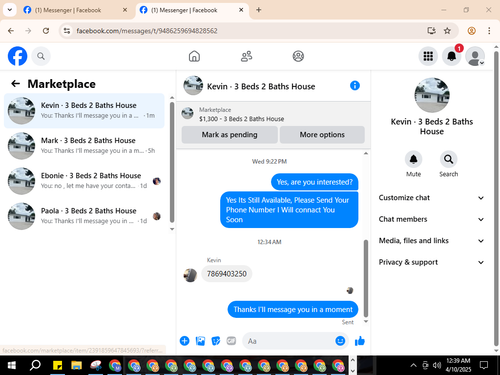Close the first Messenger tab
Screen dimensions: 500x375
click(x=125, y=10)
